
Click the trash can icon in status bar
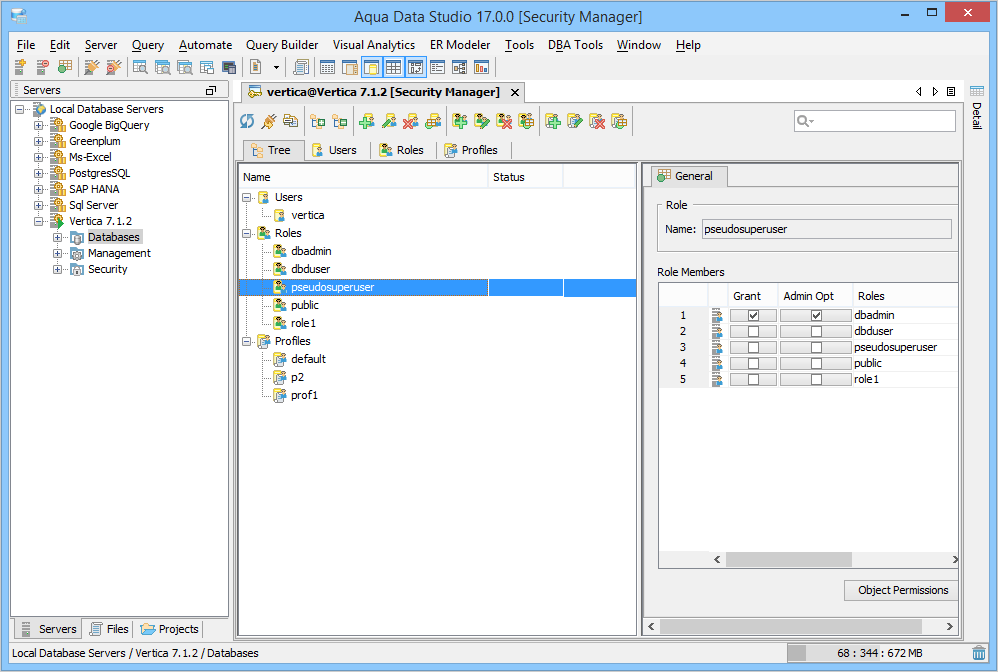[x=979, y=653]
